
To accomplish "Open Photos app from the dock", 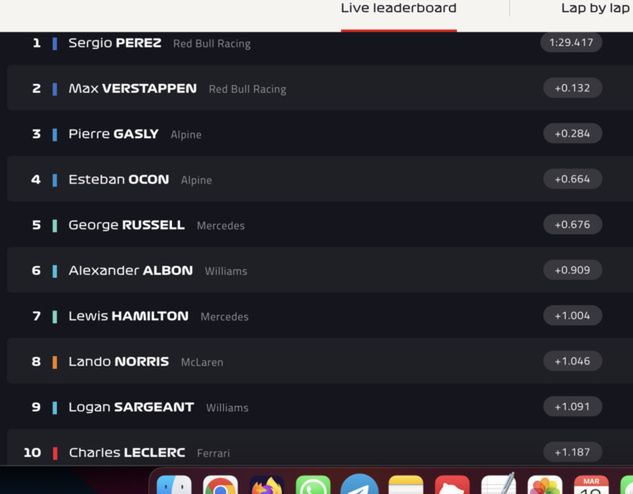I will pos(545,485).
